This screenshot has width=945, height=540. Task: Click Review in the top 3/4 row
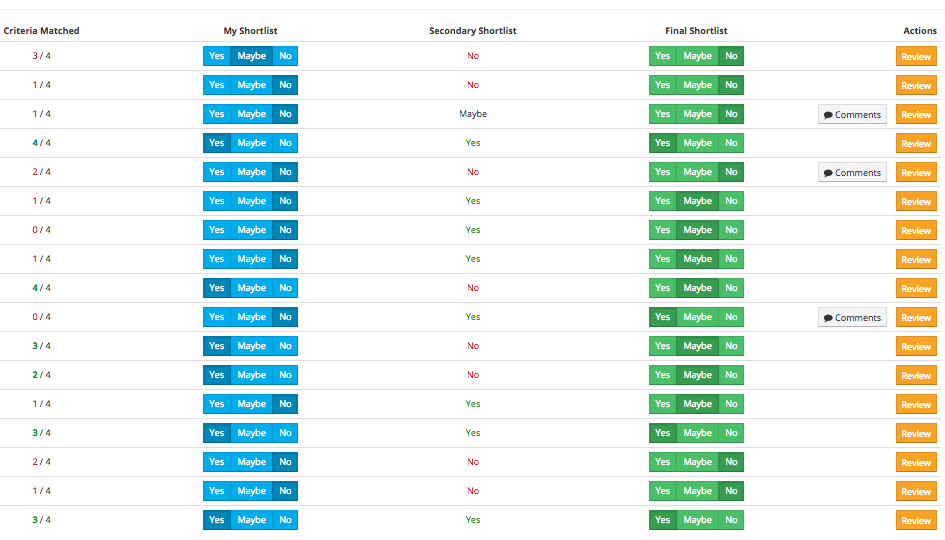click(x=916, y=57)
